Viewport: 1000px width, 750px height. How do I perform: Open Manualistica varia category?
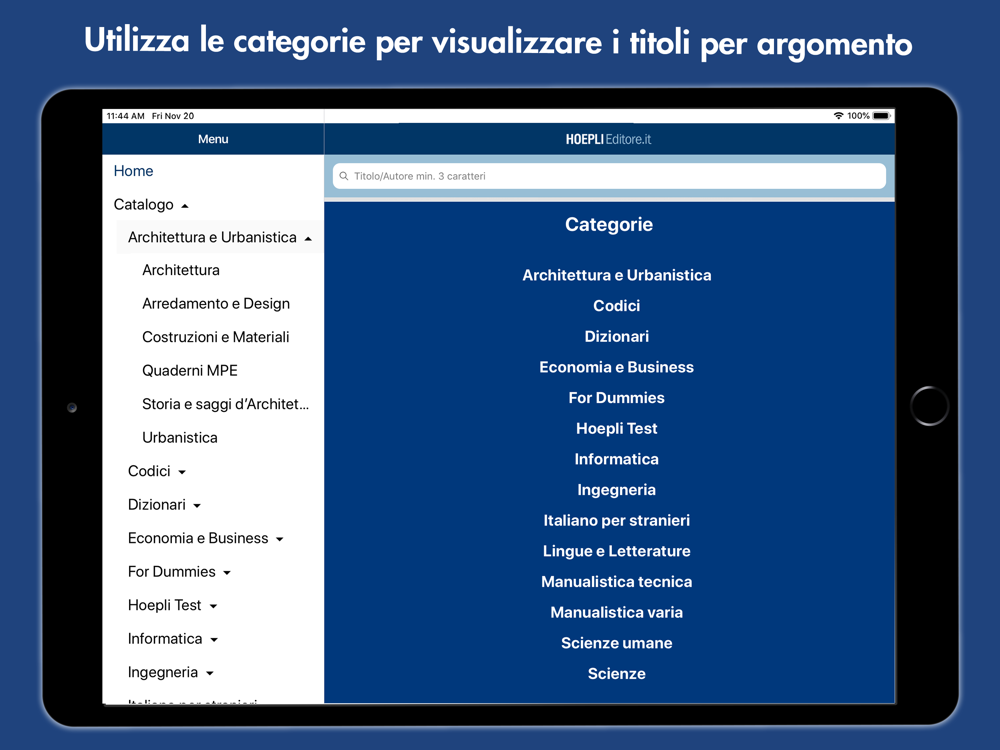(617, 612)
